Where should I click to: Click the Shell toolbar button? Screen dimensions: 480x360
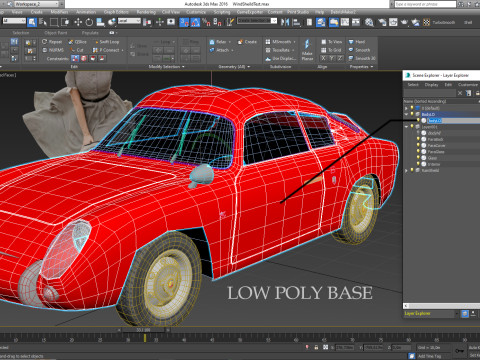tap(468, 22)
